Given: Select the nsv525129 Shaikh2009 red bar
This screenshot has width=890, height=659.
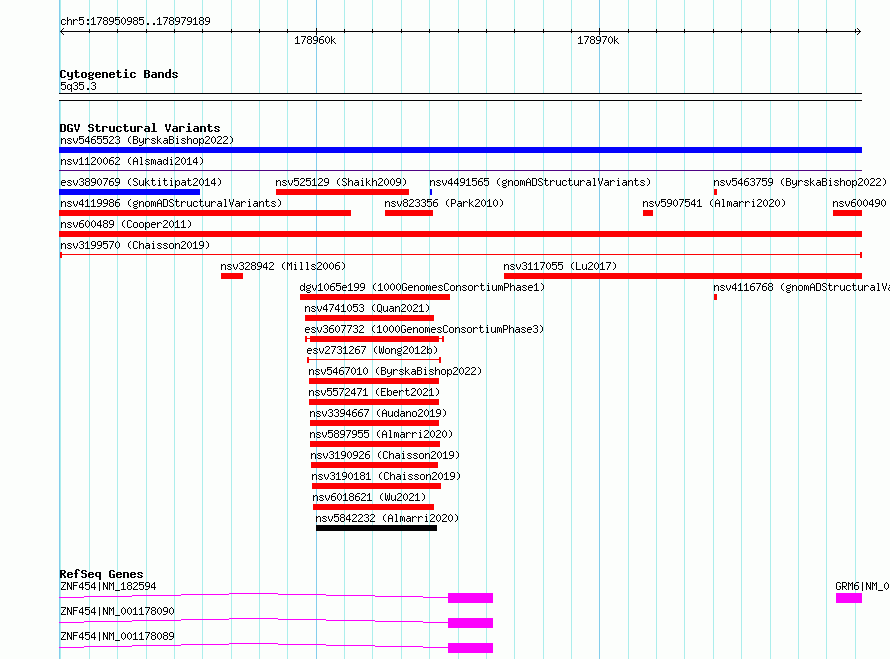Looking at the screenshot, I should pyautogui.click(x=342, y=192).
